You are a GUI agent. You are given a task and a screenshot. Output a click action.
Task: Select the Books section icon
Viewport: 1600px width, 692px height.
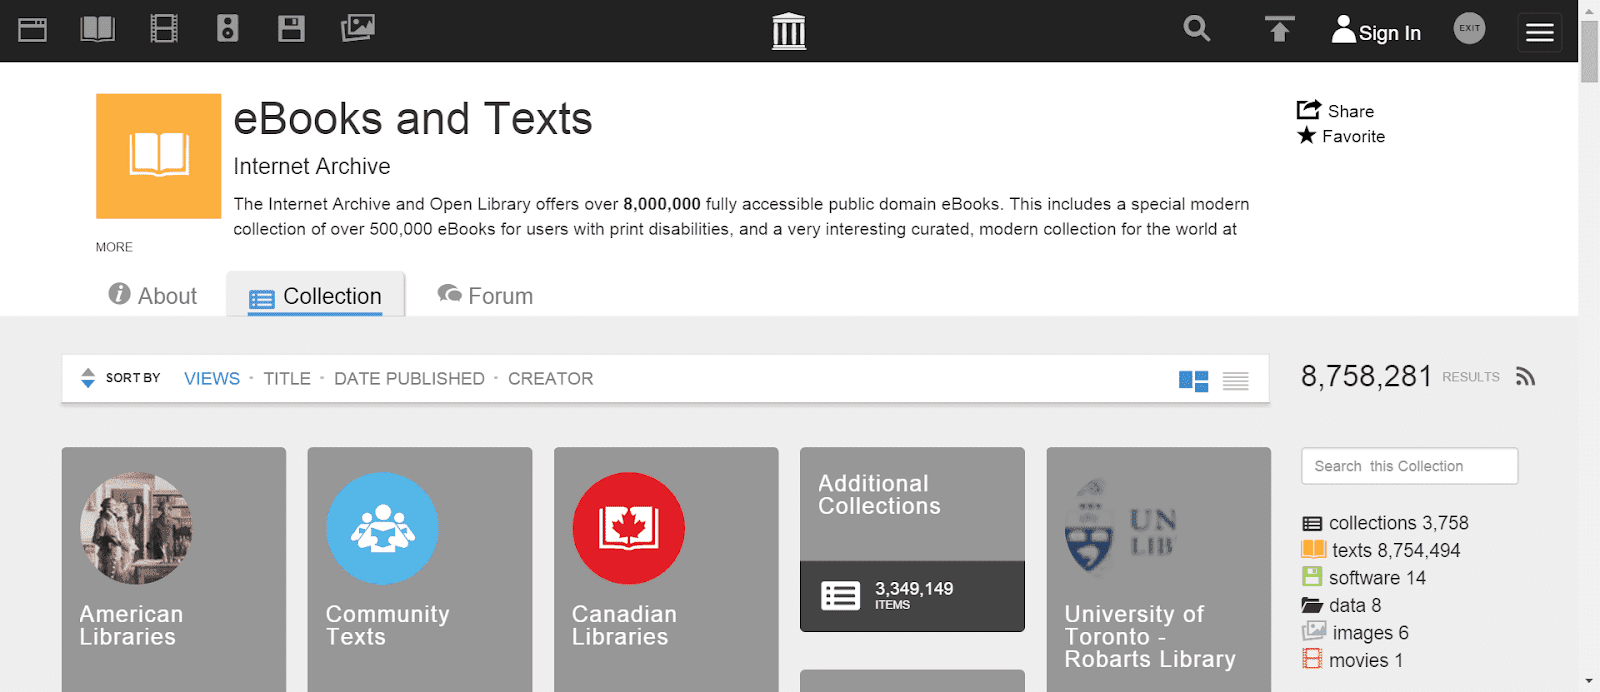pos(97,29)
